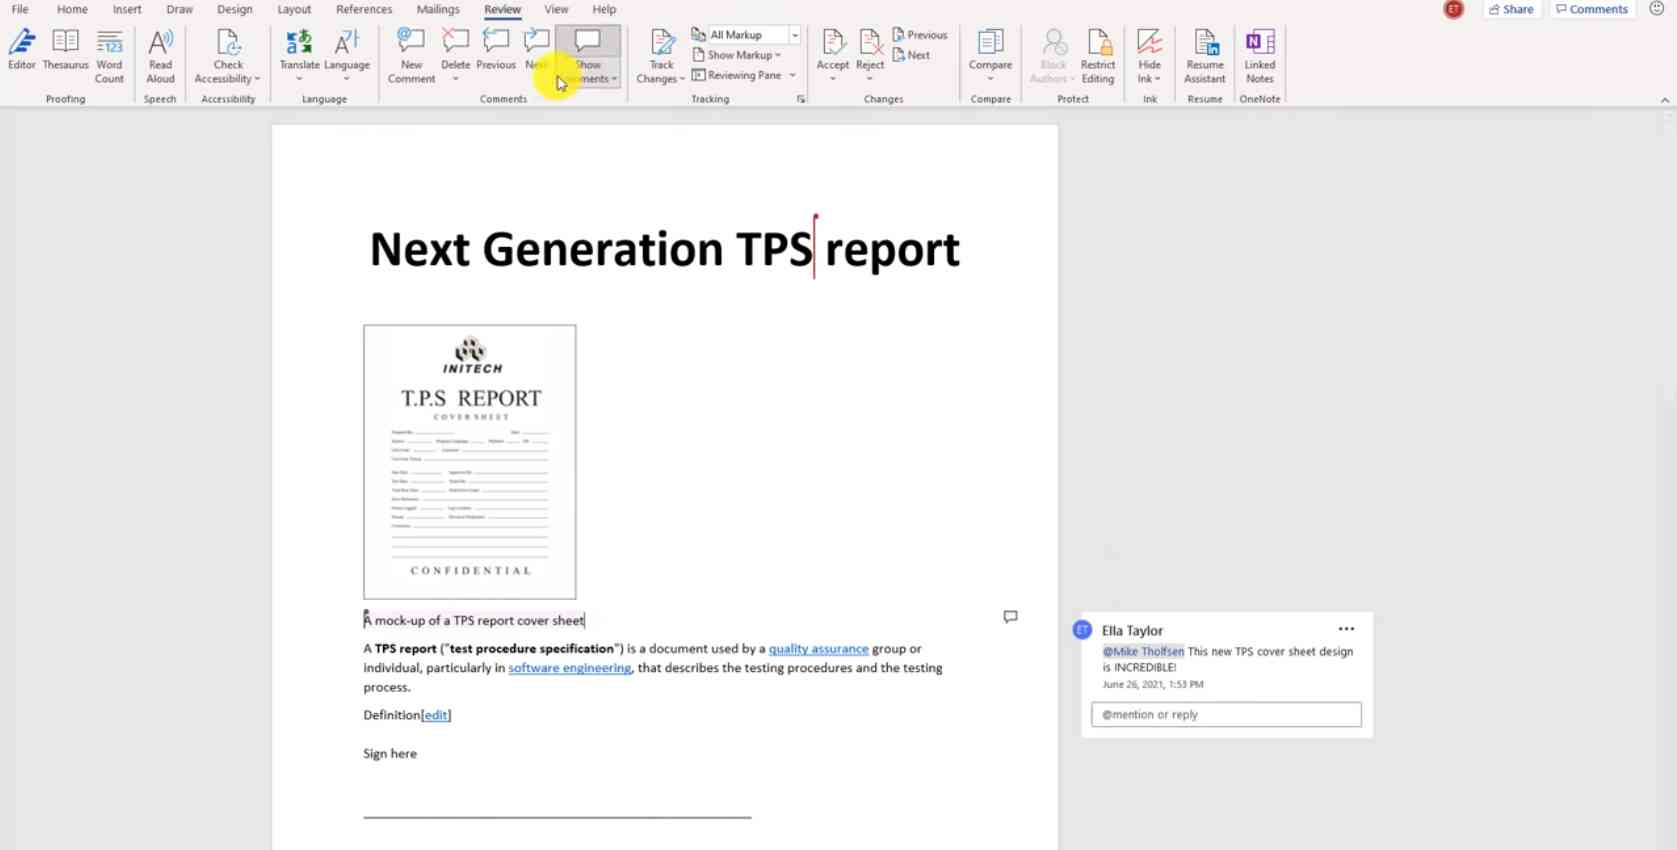Open the Compare documents tool
The height and width of the screenshot is (850, 1677).
[990, 56]
